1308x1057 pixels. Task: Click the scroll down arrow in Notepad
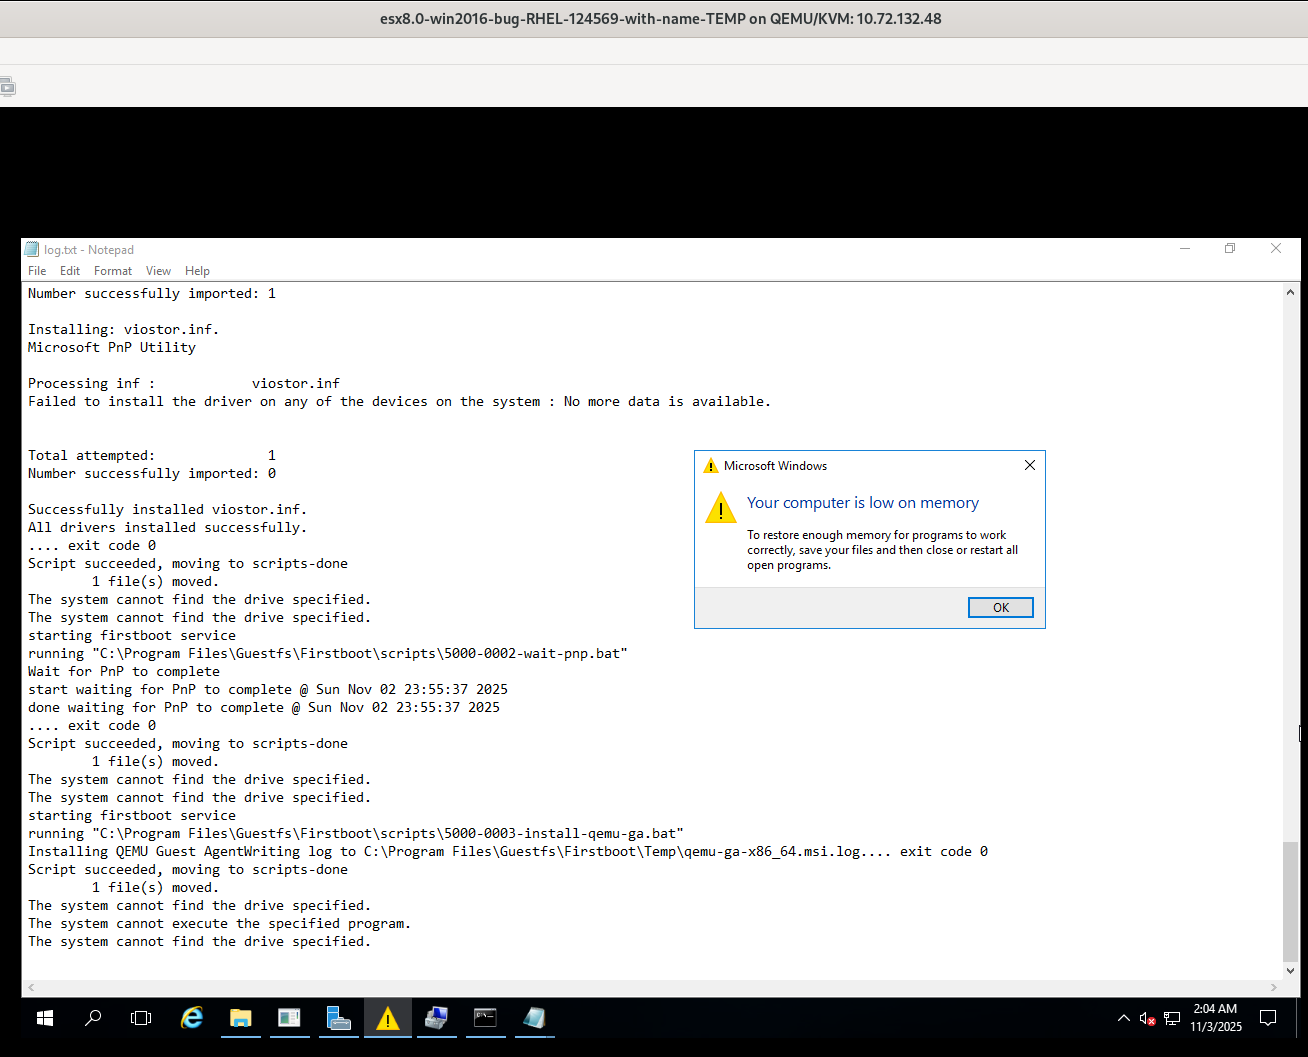1290,971
